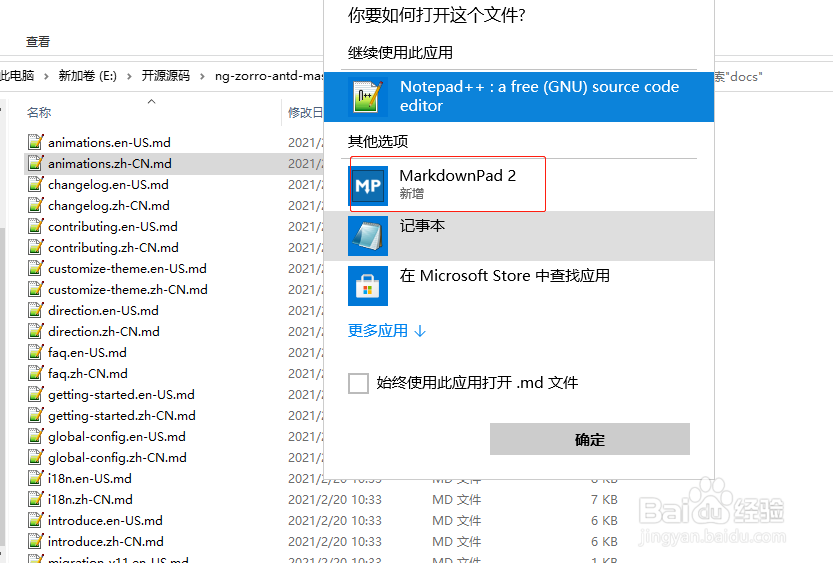Expand breadcrumb arrow after 开源源码
The width and height of the screenshot is (833, 566).
(x=202, y=77)
